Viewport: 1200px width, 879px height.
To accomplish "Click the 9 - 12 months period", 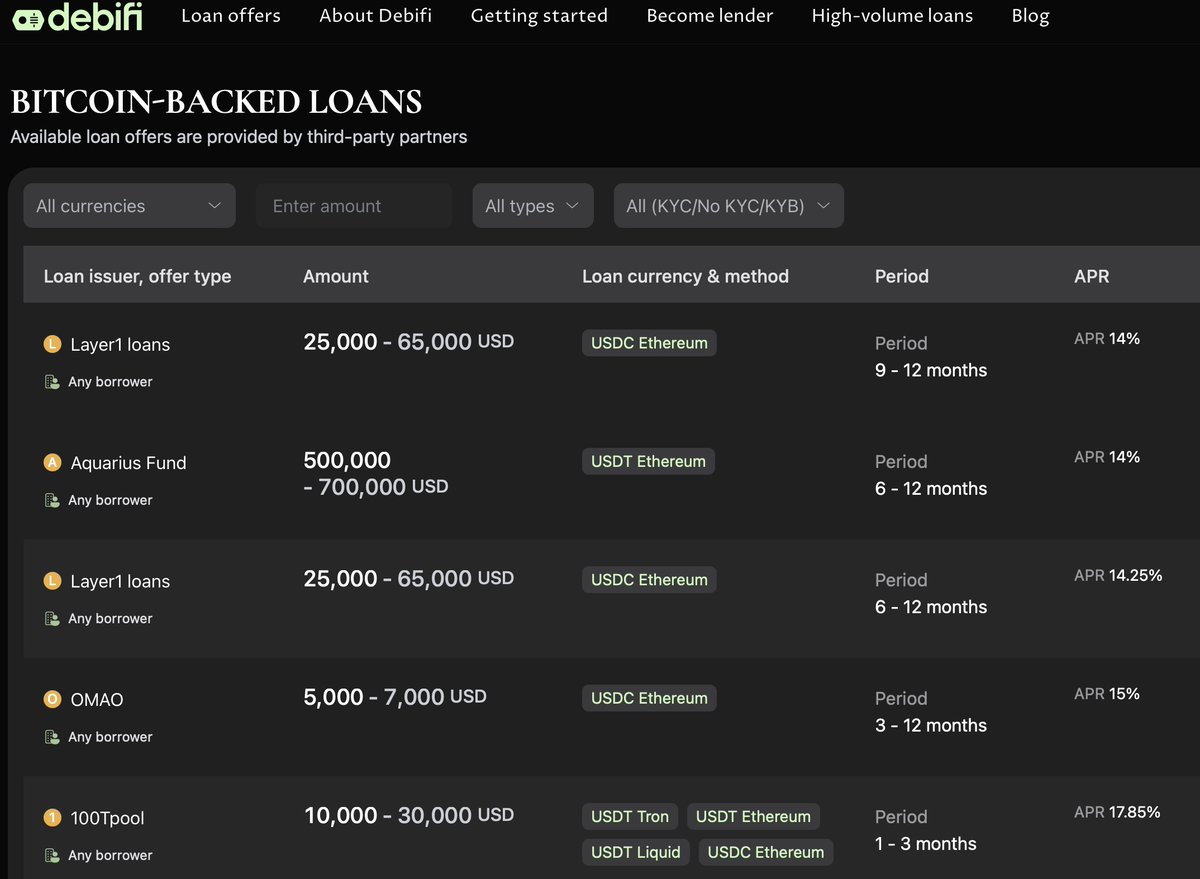I will coord(931,371).
